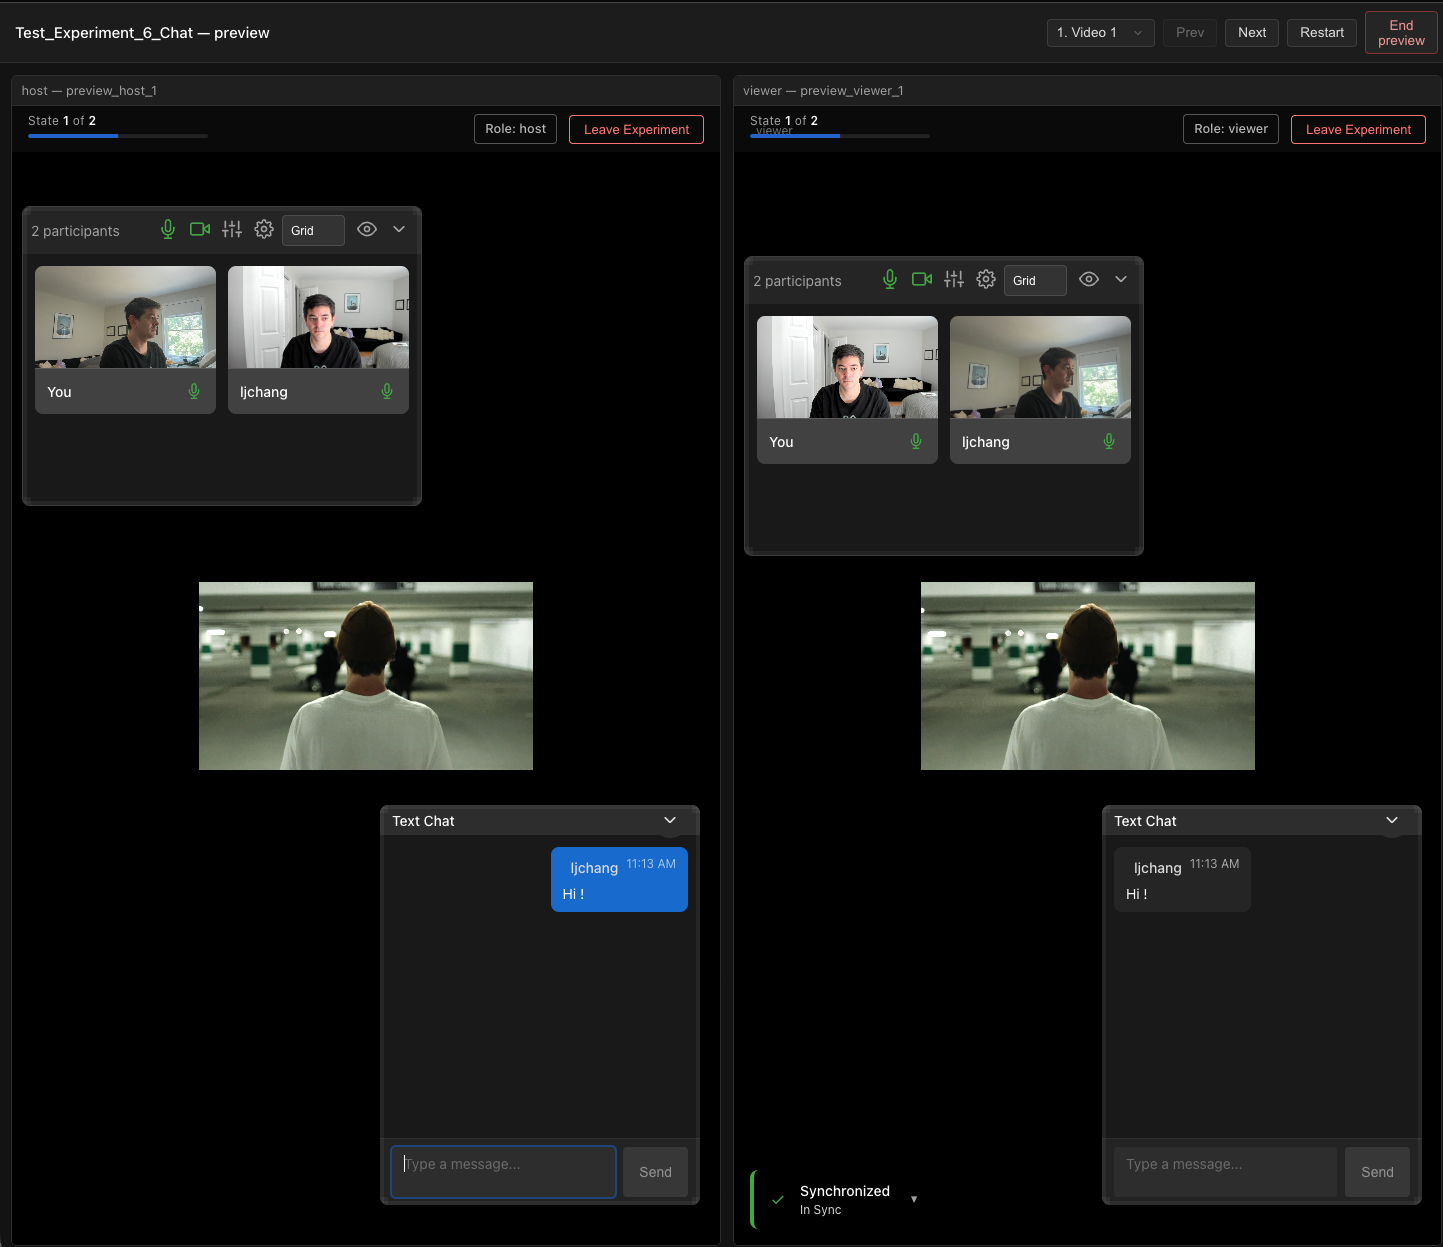1443x1247 pixels.
Task: Click 'In Sync' status text
Action: pos(820,1210)
